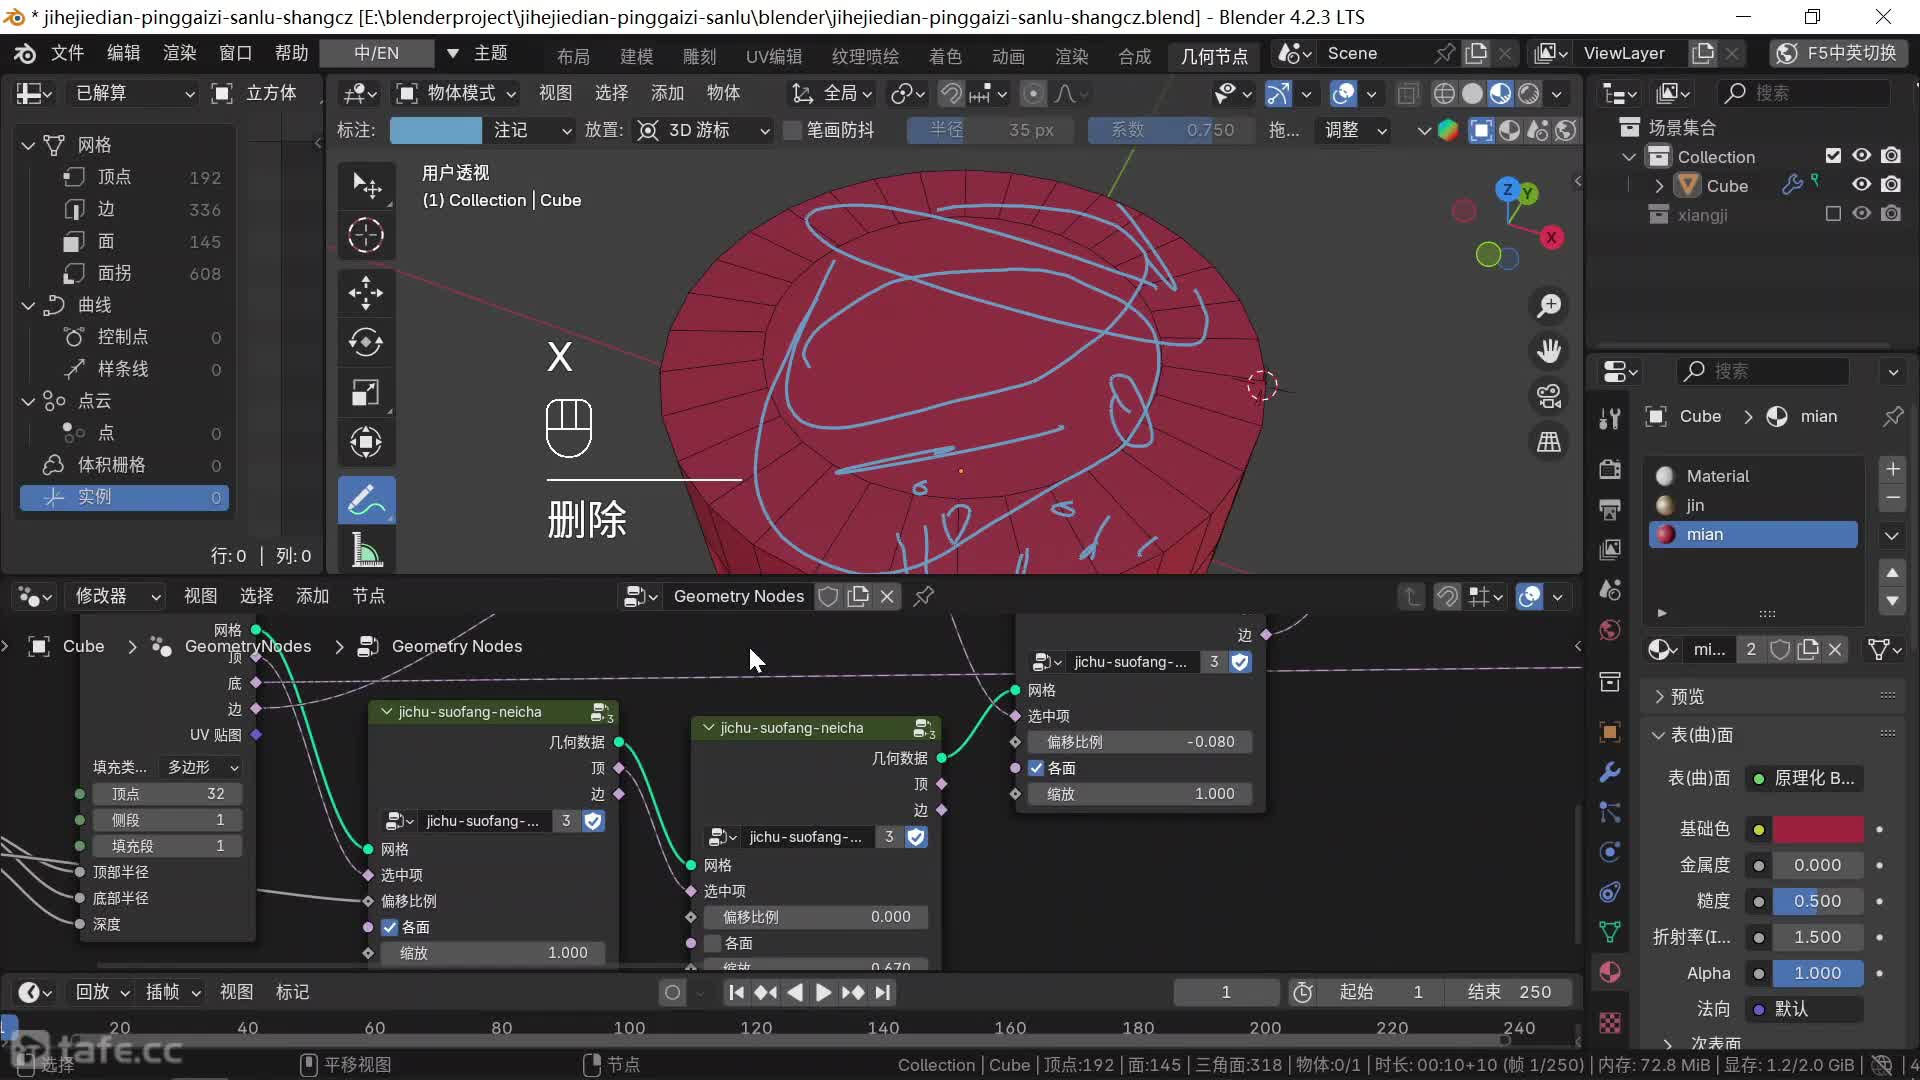Select the Move tool in the toolbar
Screen dimensions: 1920x1080
pos(366,293)
